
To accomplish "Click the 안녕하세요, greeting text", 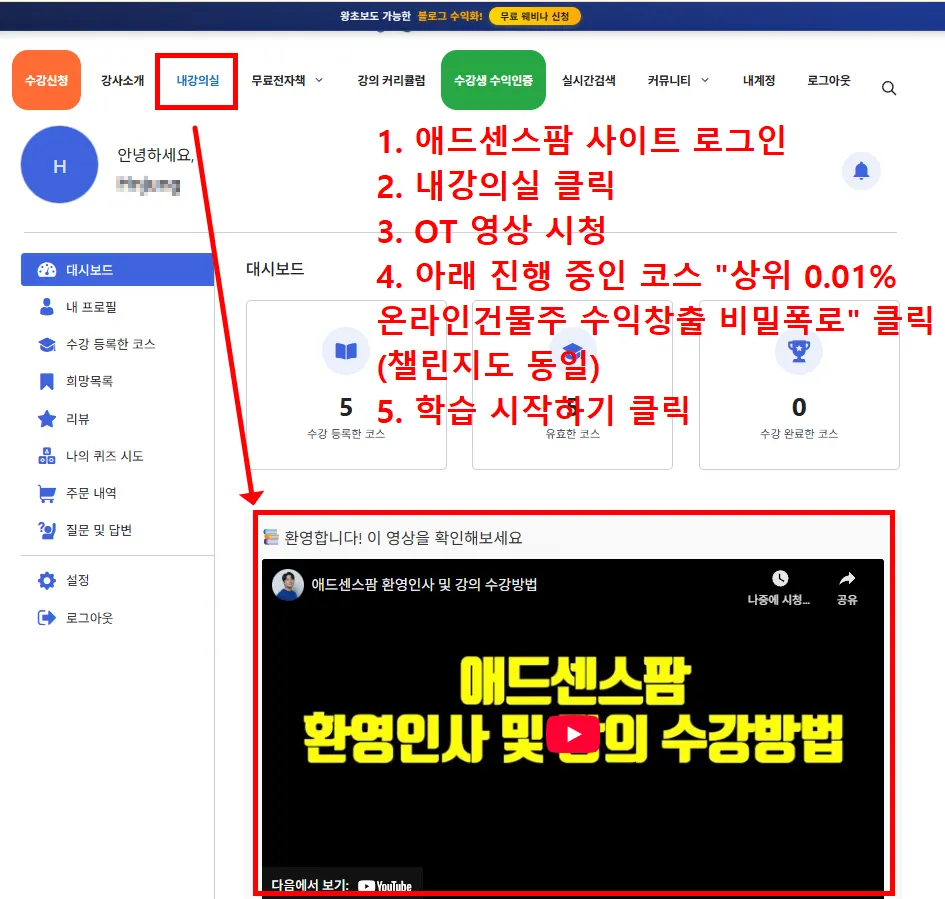I will 155,155.
